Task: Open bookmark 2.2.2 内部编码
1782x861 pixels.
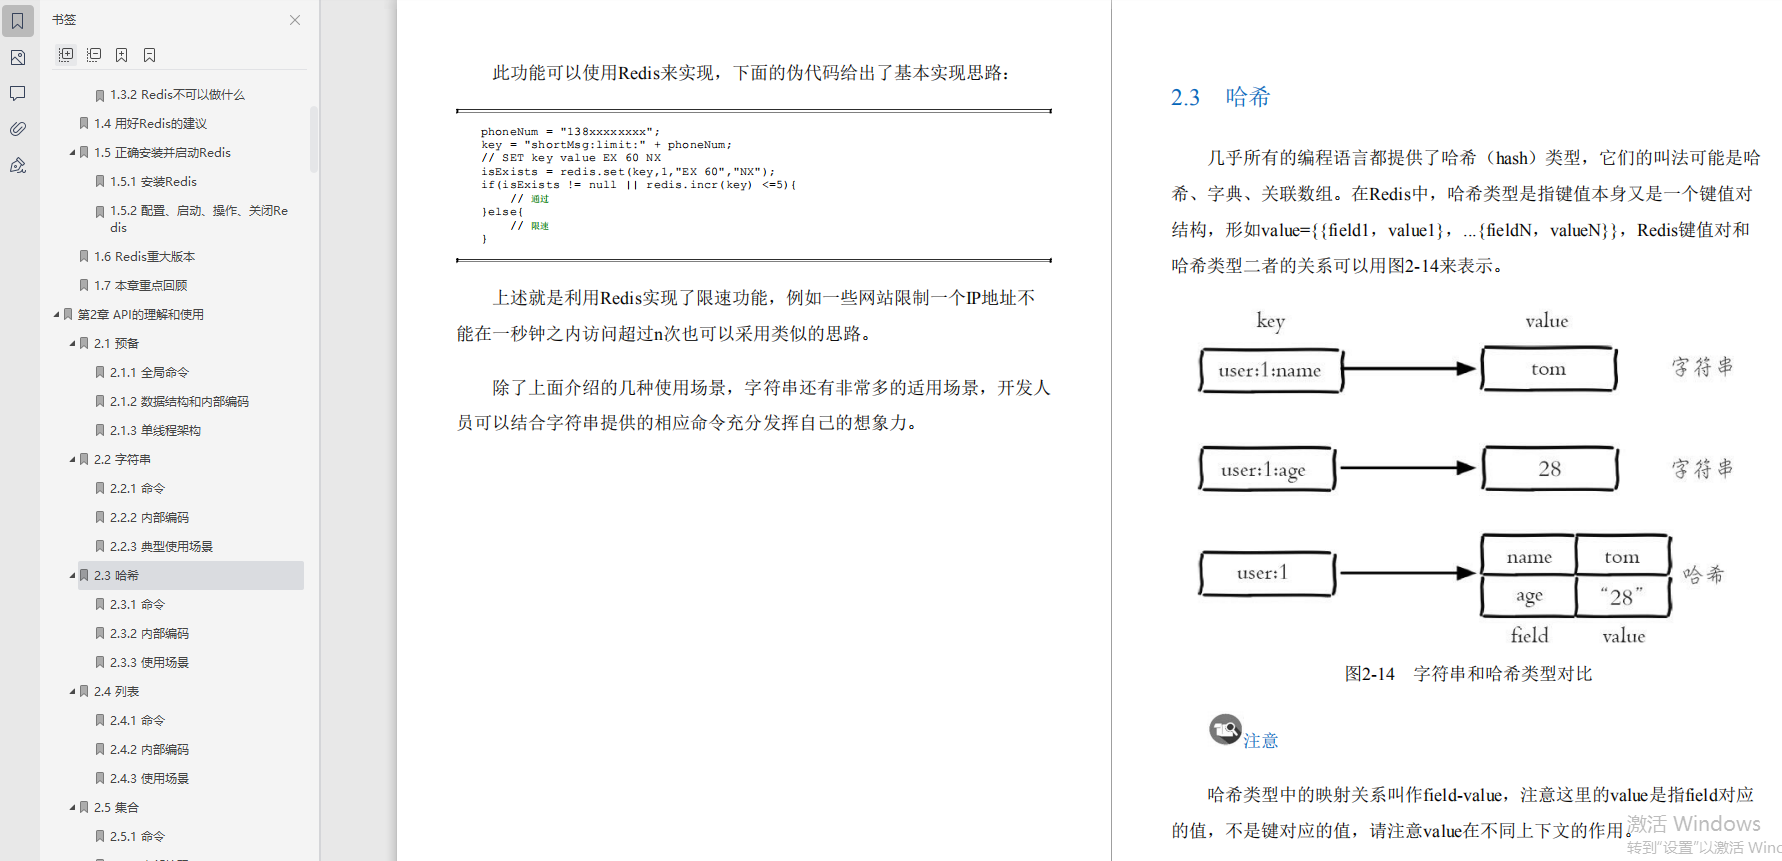Action: [x=149, y=518]
